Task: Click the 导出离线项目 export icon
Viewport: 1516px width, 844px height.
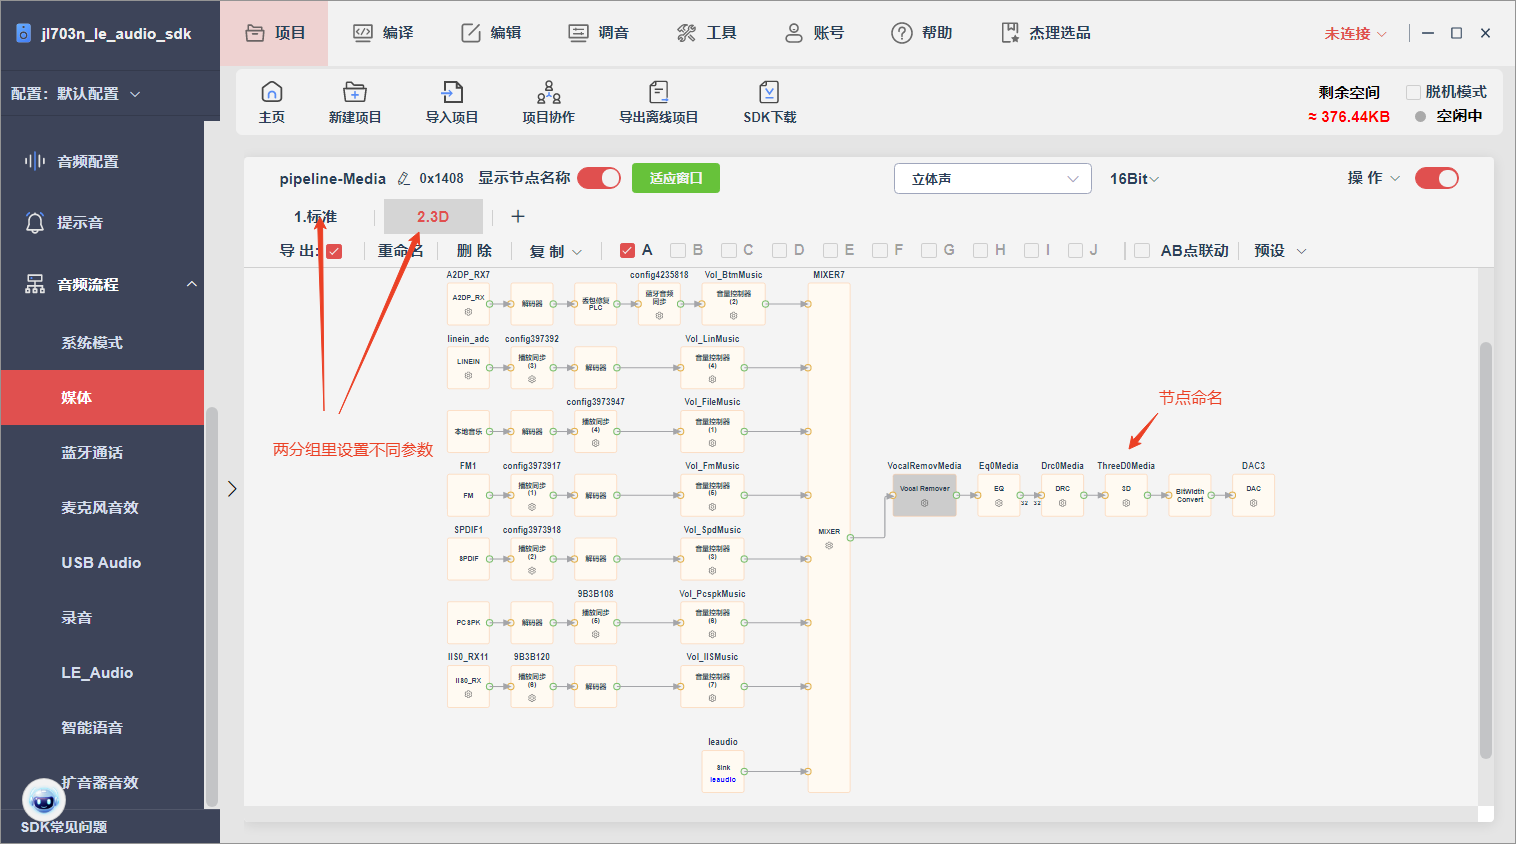Action: (658, 93)
